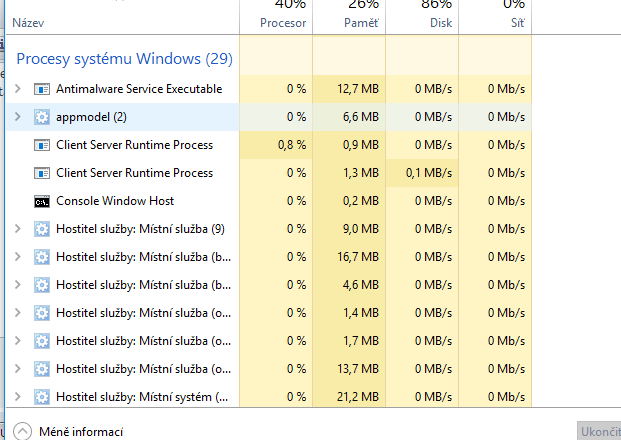
Task: Click the gear icon beside appmodel (2)
Action: pyautogui.click(x=42, y=117)
